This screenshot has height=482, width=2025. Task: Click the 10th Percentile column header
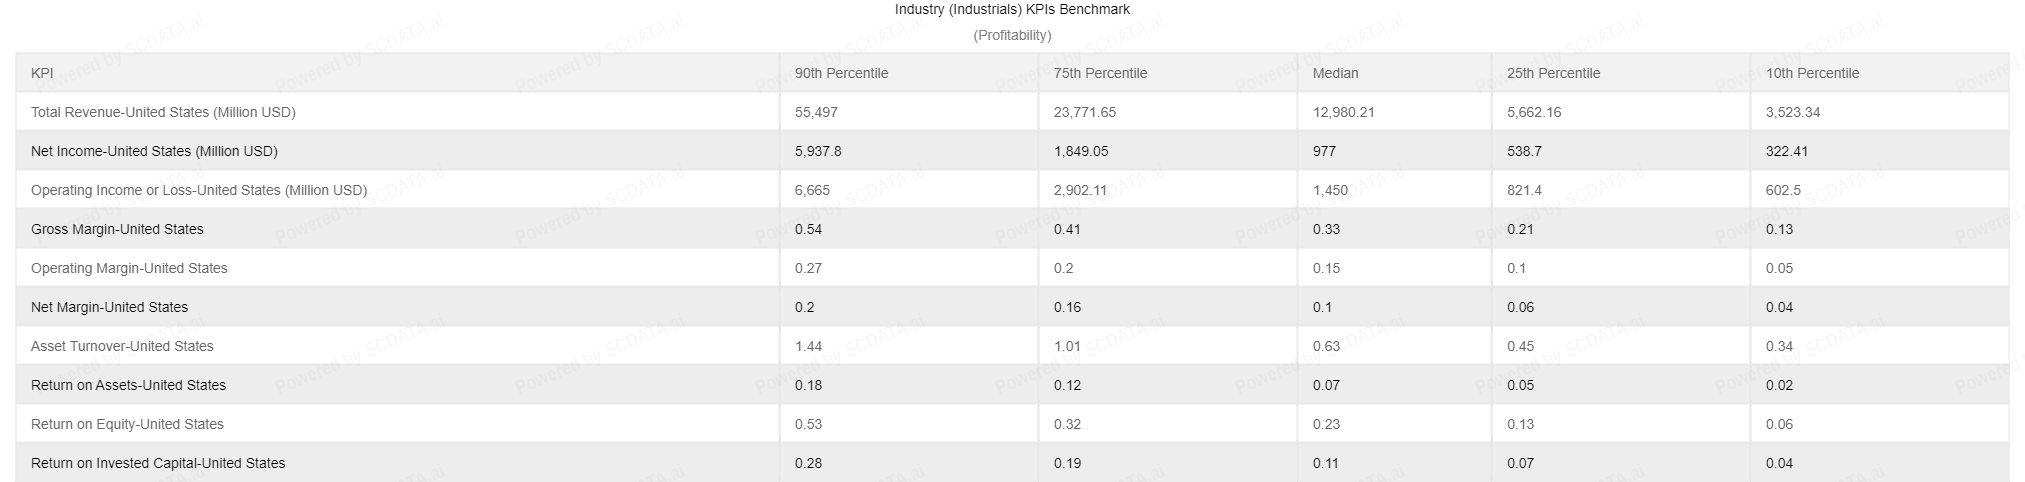pyautogui.click(x=1812, y=73)
